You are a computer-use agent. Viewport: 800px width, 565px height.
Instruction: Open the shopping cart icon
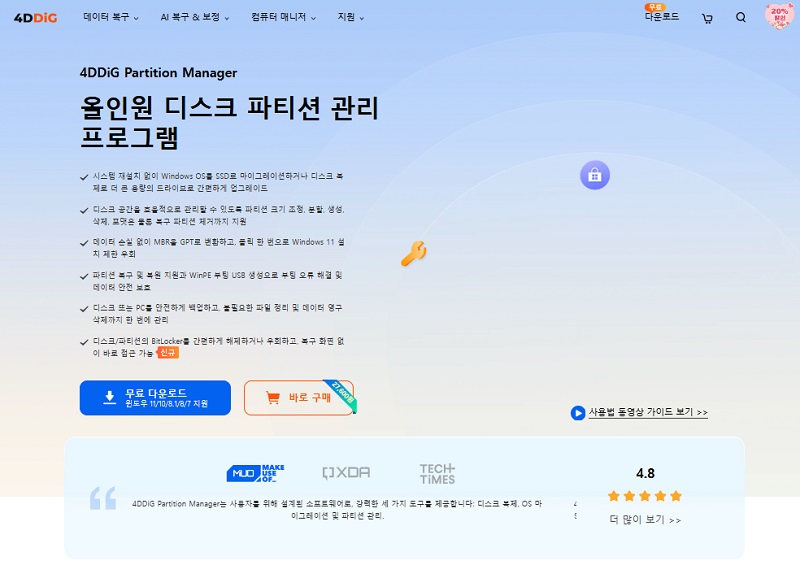707,19
